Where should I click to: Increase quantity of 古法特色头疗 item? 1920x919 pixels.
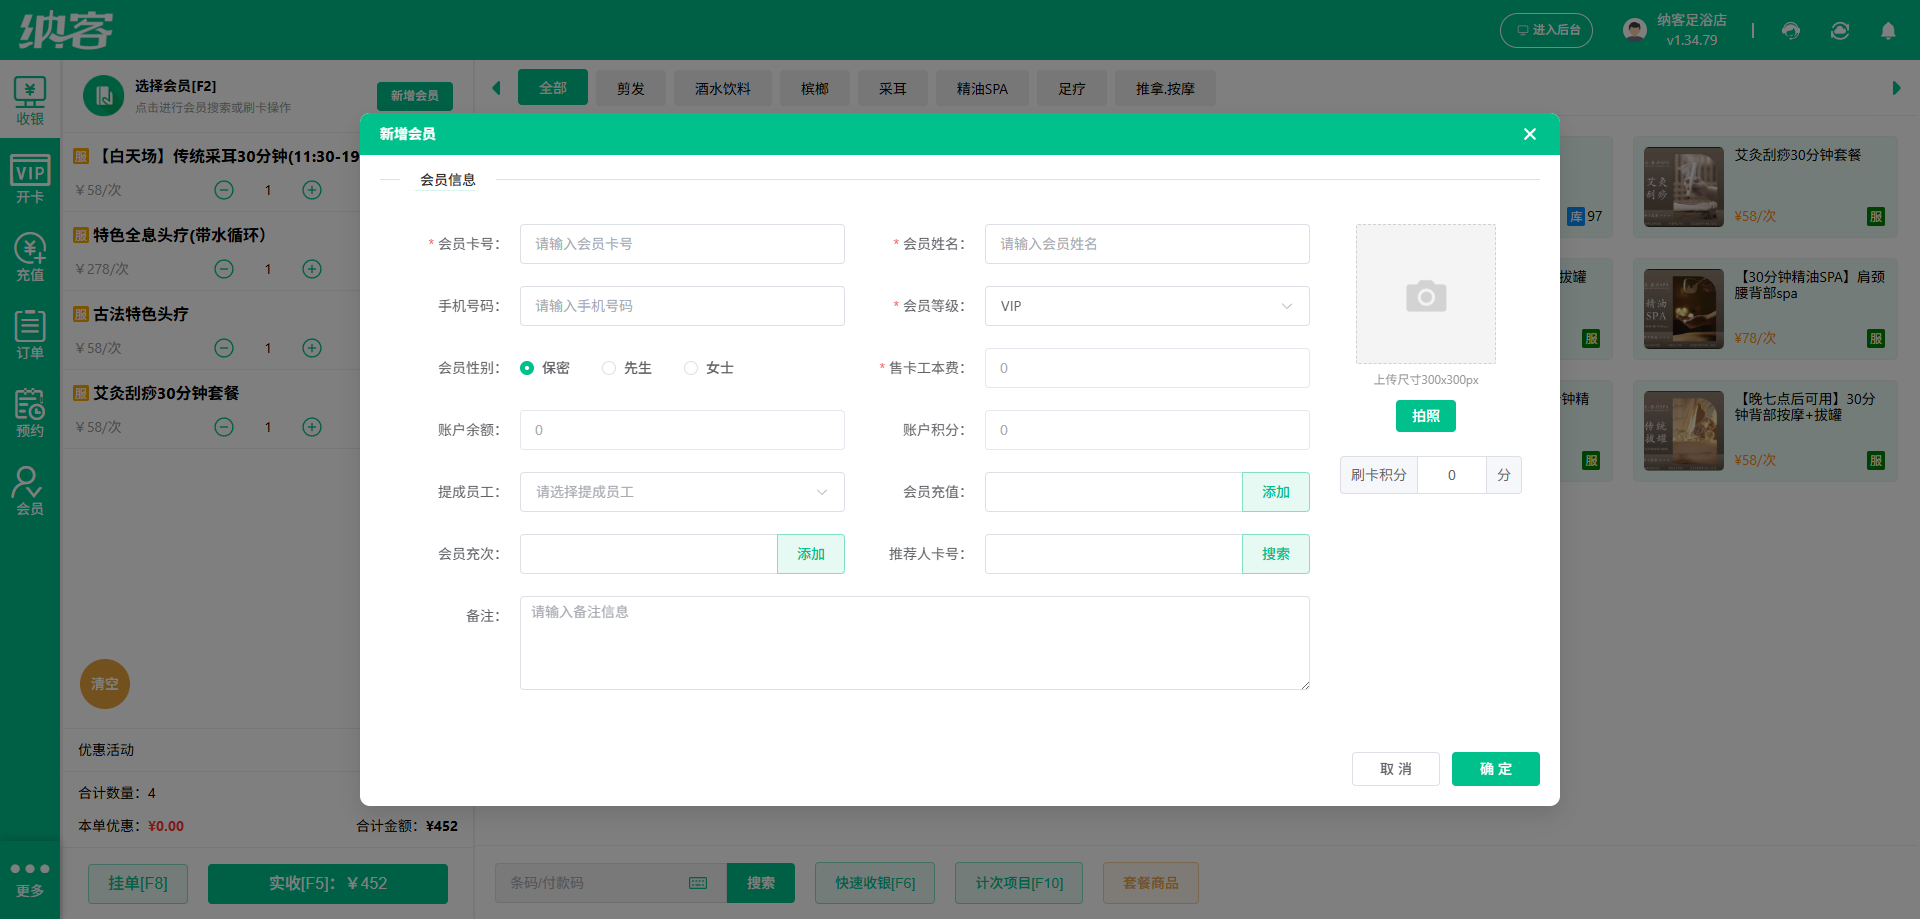point(312,348)
